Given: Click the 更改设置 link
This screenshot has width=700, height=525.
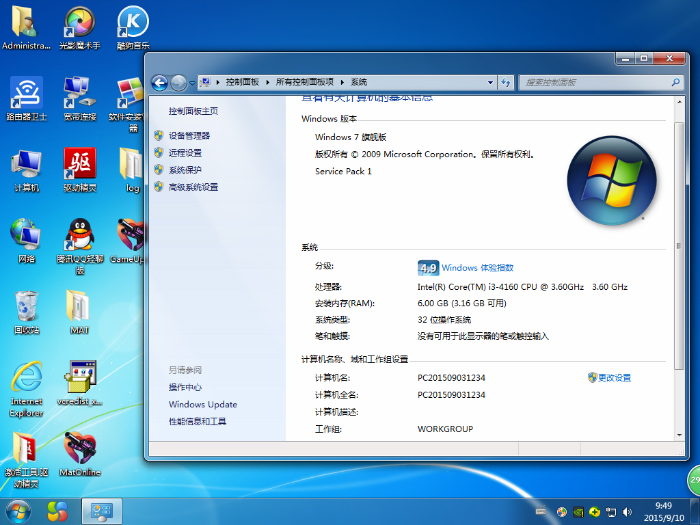Looking at the screenshot, I should [x=614, y=378].
